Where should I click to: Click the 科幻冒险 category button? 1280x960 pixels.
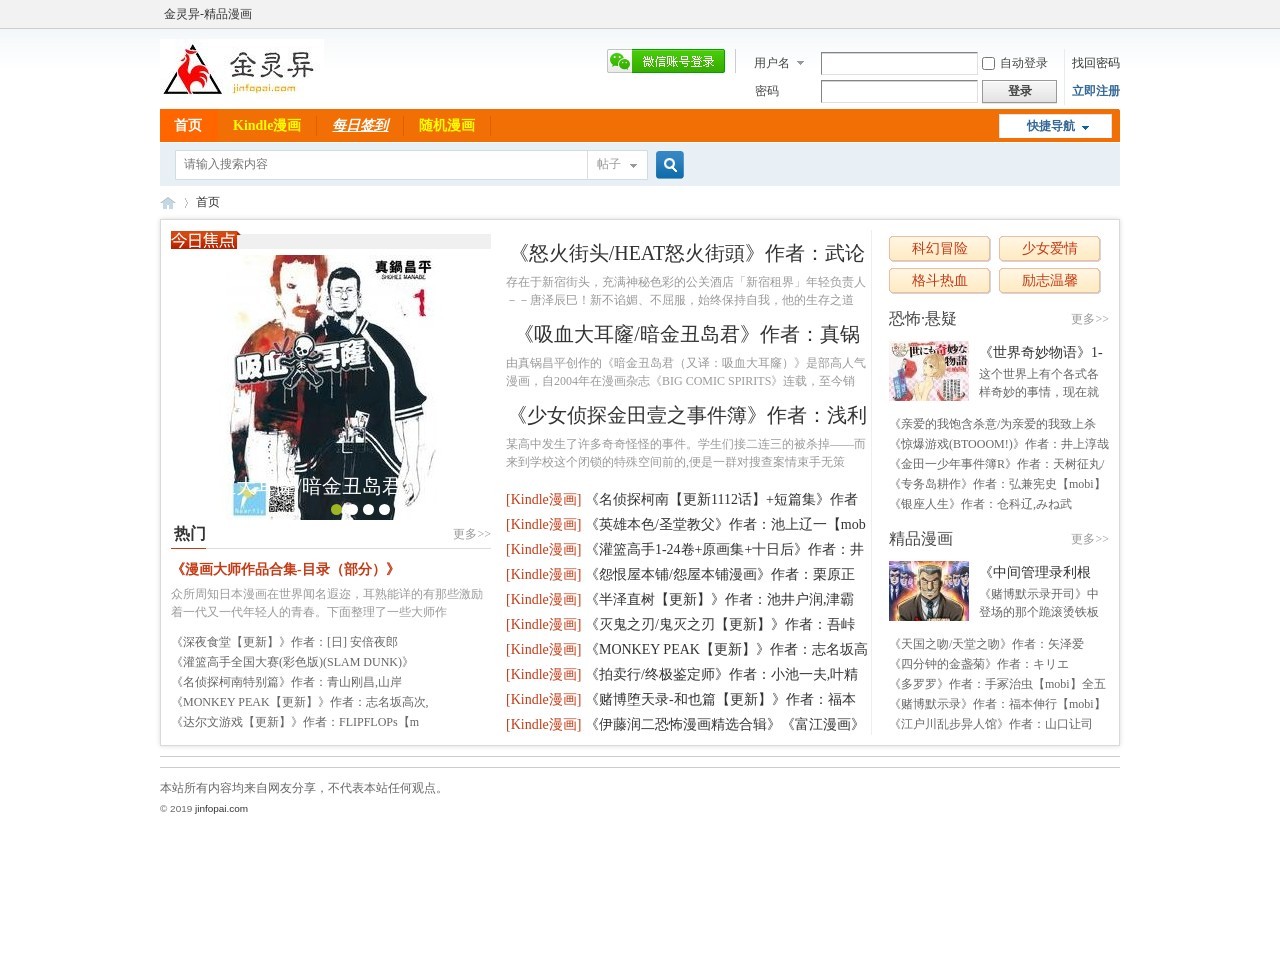click(939, 249)
